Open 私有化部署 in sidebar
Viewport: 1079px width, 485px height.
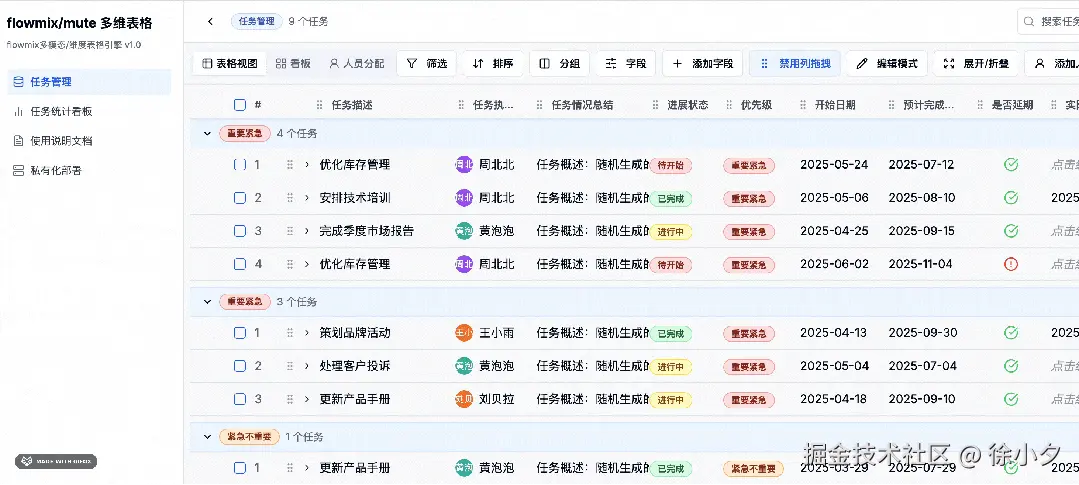click(89, 171)
